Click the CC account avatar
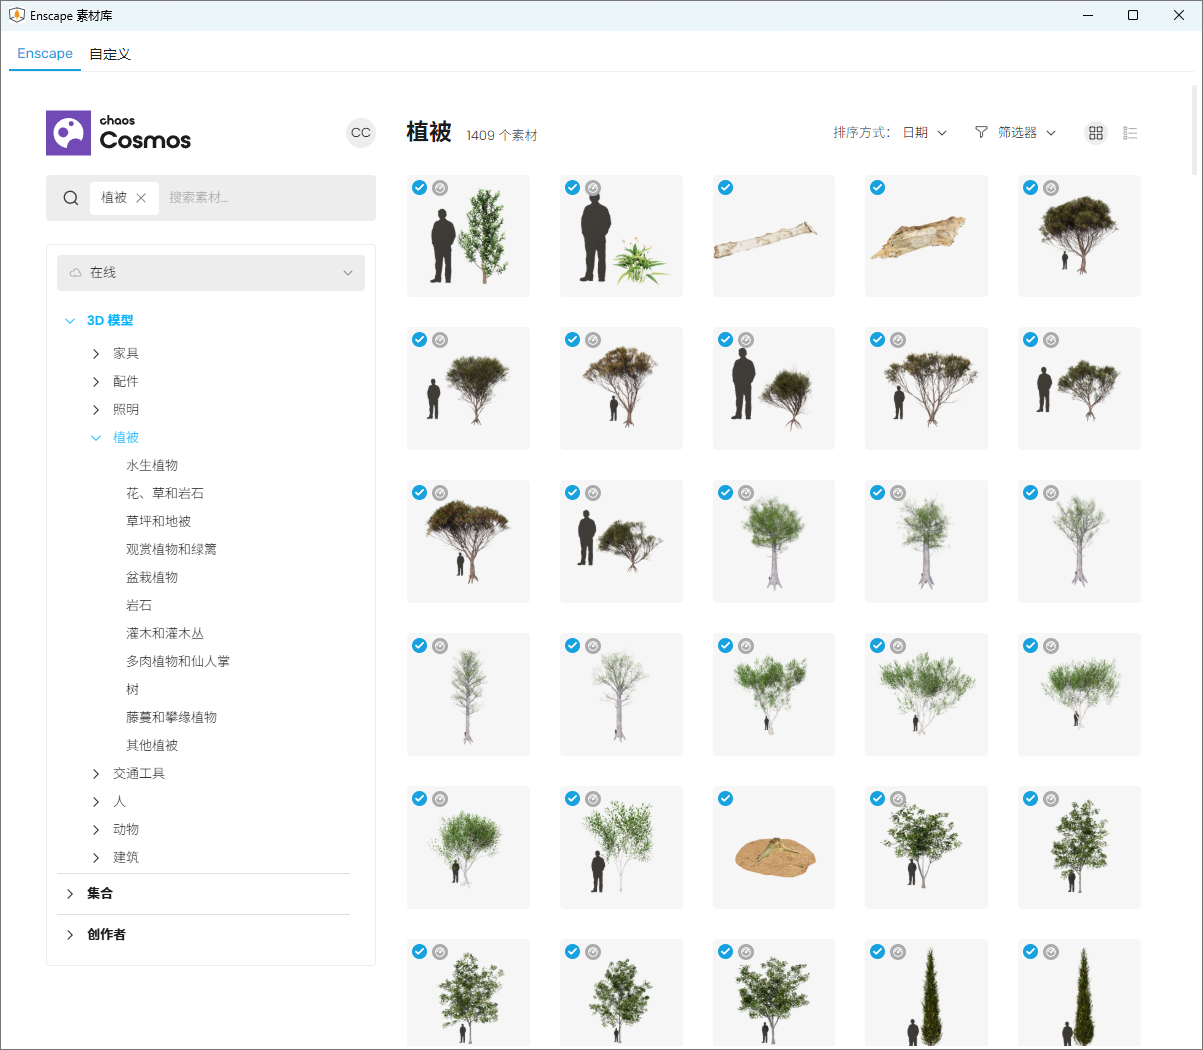Image resolution: width=1203 pixels, height=1050 pixels. tap(361, 133)
